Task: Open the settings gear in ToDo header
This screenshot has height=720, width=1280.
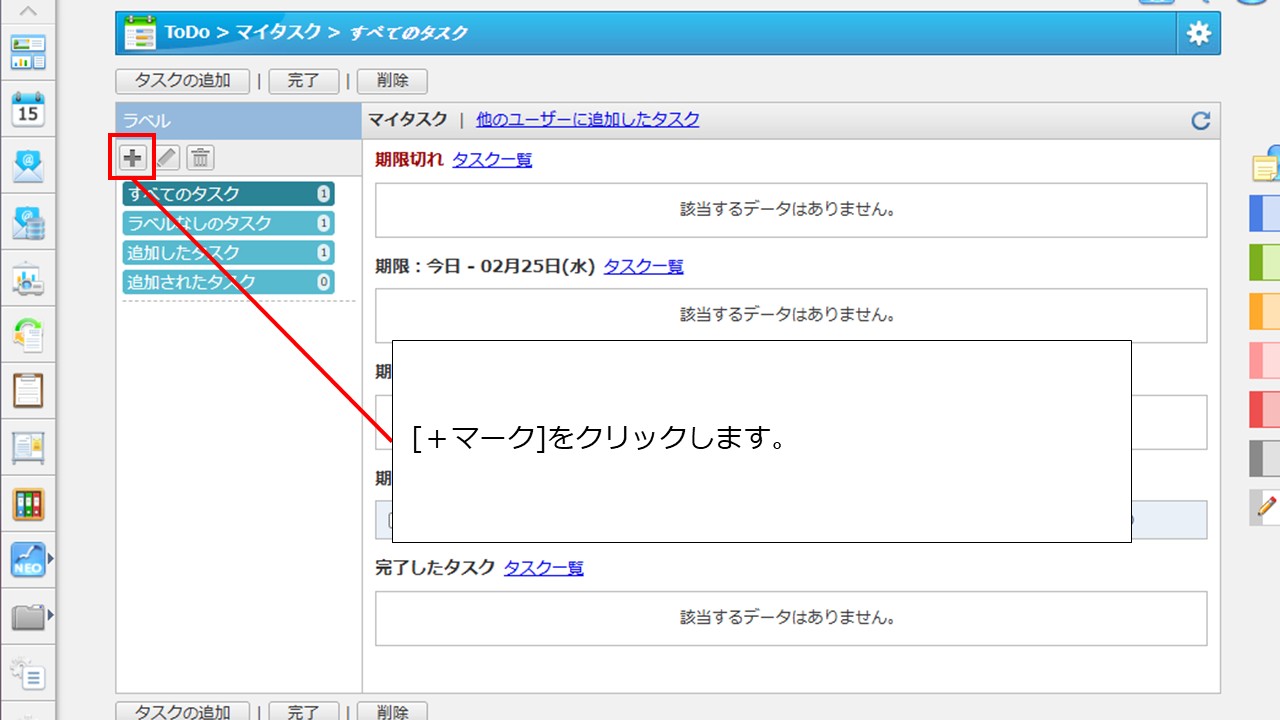Action: [1198, 34]
